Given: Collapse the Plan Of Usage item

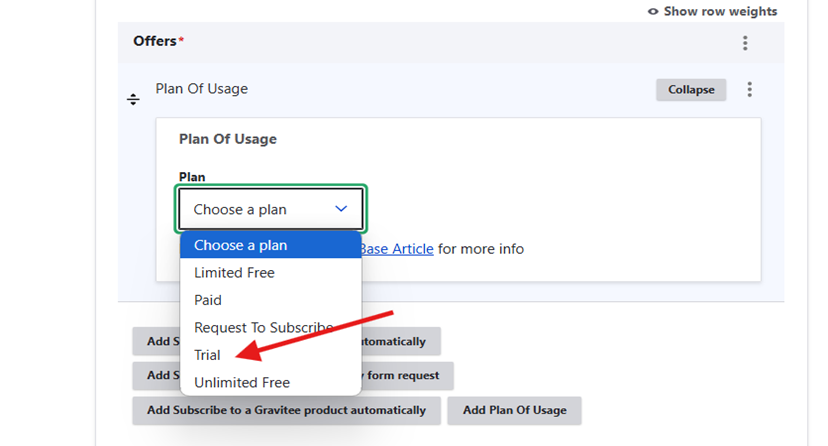Looking at the screenshot, I should (x=691, y=90).
